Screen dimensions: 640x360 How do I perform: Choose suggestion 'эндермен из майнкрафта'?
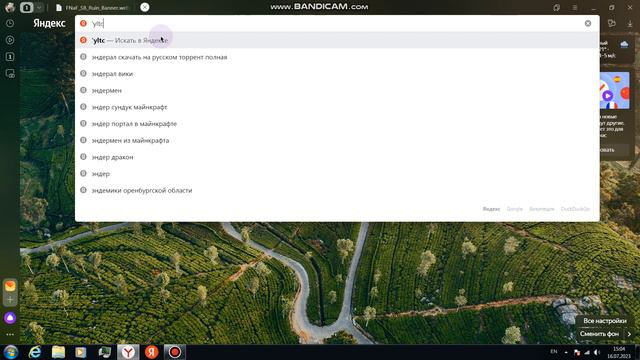337,140
